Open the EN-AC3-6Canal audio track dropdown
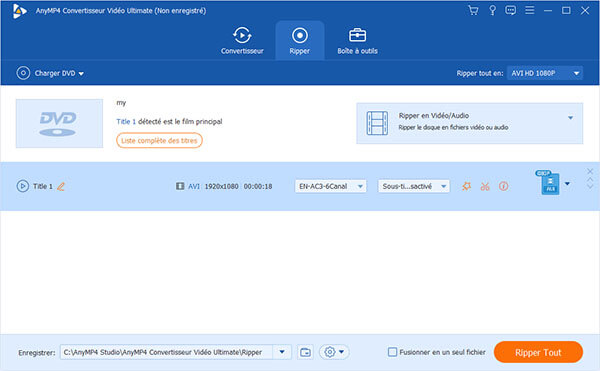This screenshot has height=371, width=600. [330, 186]
